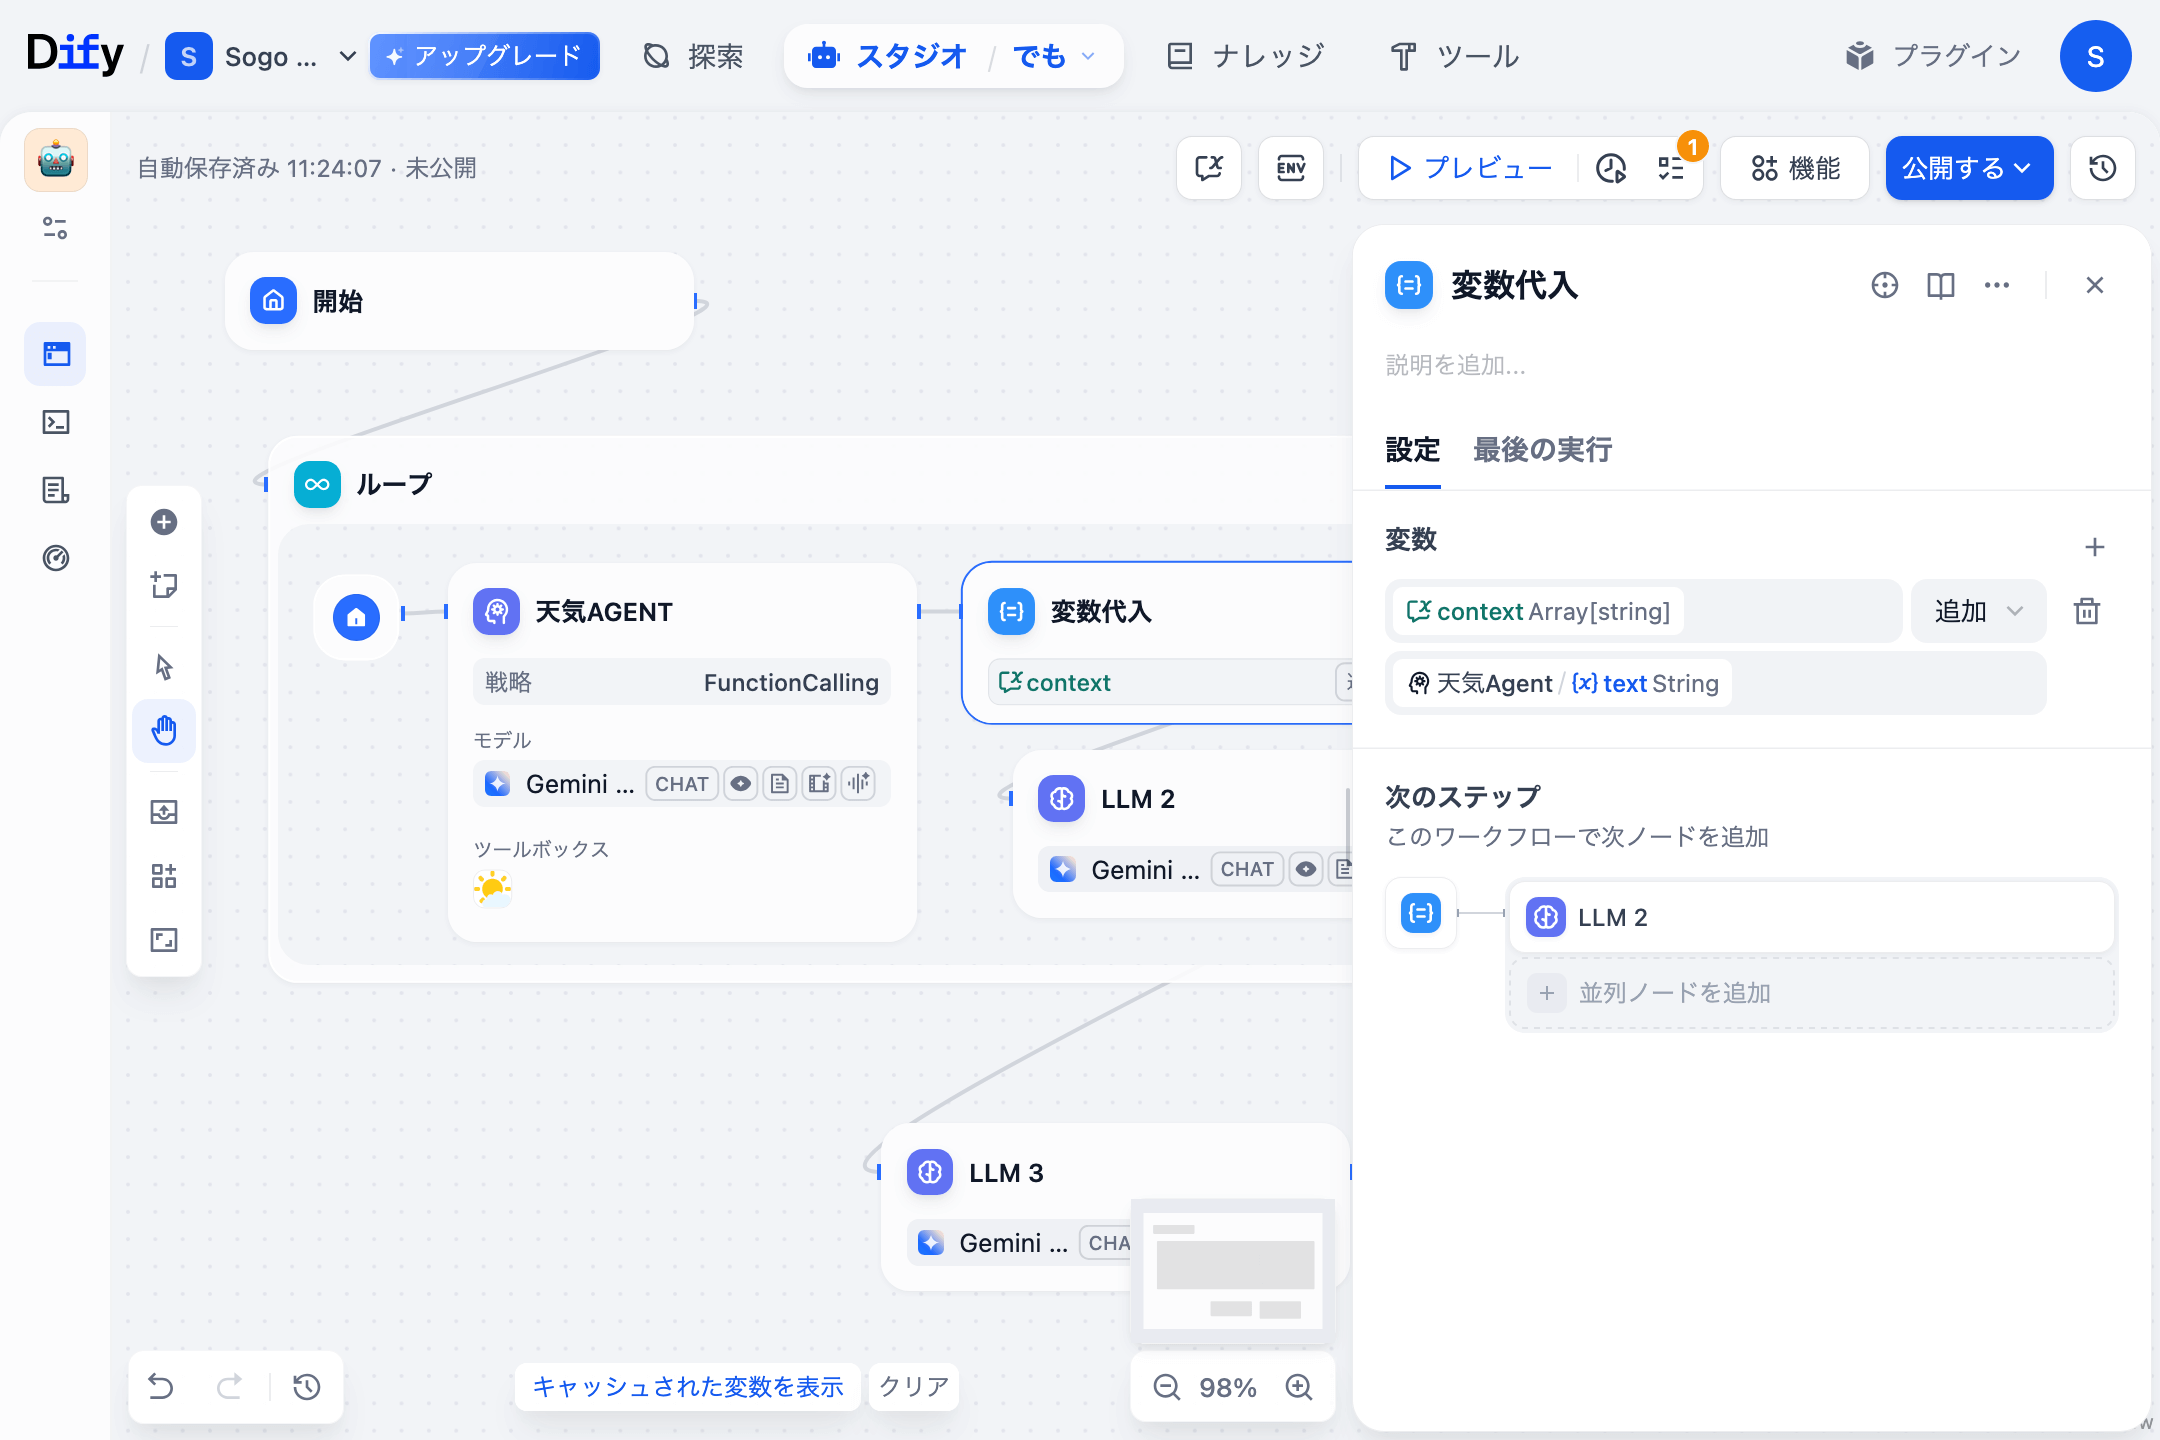The height and width of the screenshot is (1440, 2160).
Task: Select the terminal icon in the left sidebar
Action: 55,422
